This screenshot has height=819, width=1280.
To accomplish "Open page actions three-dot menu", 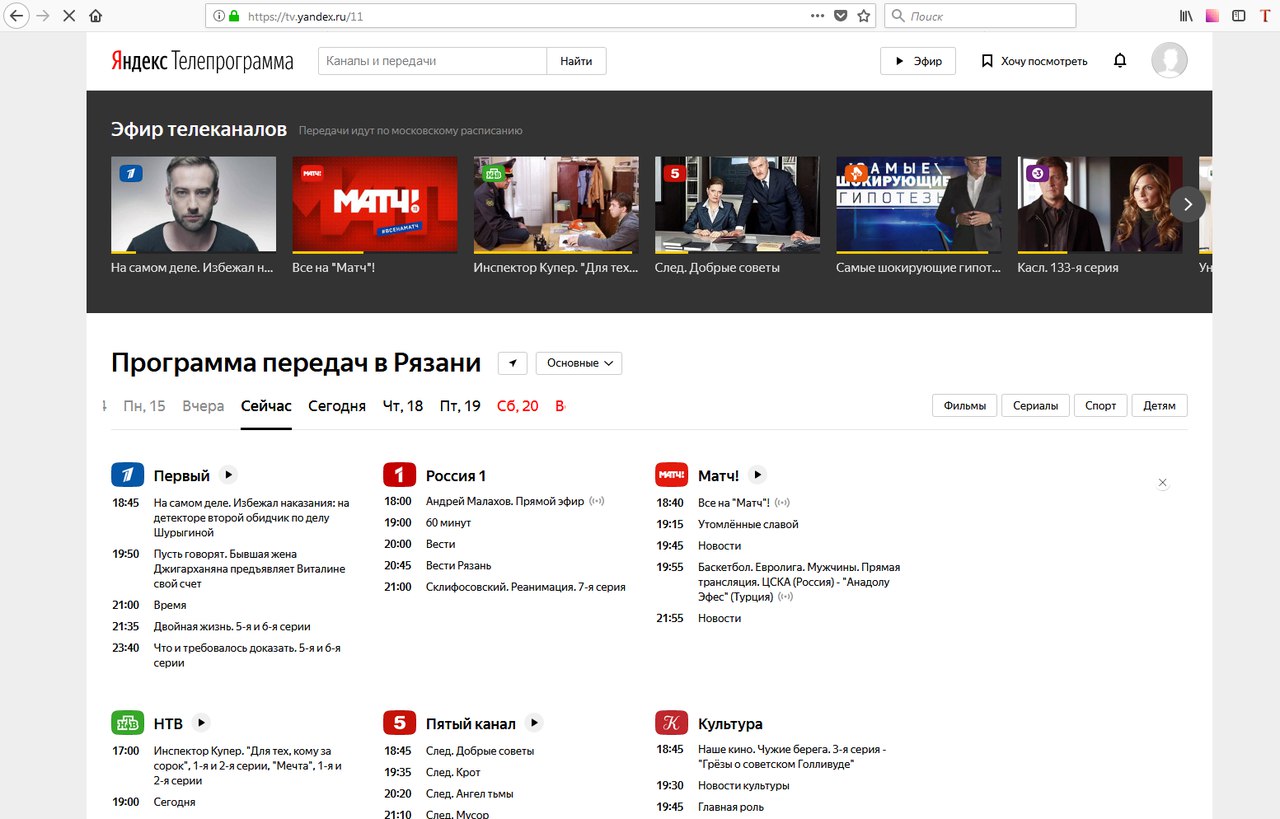I will point(818,16).
